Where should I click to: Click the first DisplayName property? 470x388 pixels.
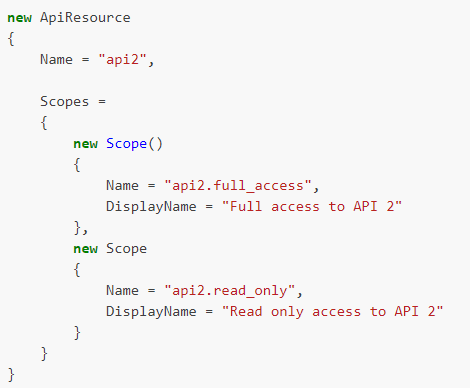(151, 207)
